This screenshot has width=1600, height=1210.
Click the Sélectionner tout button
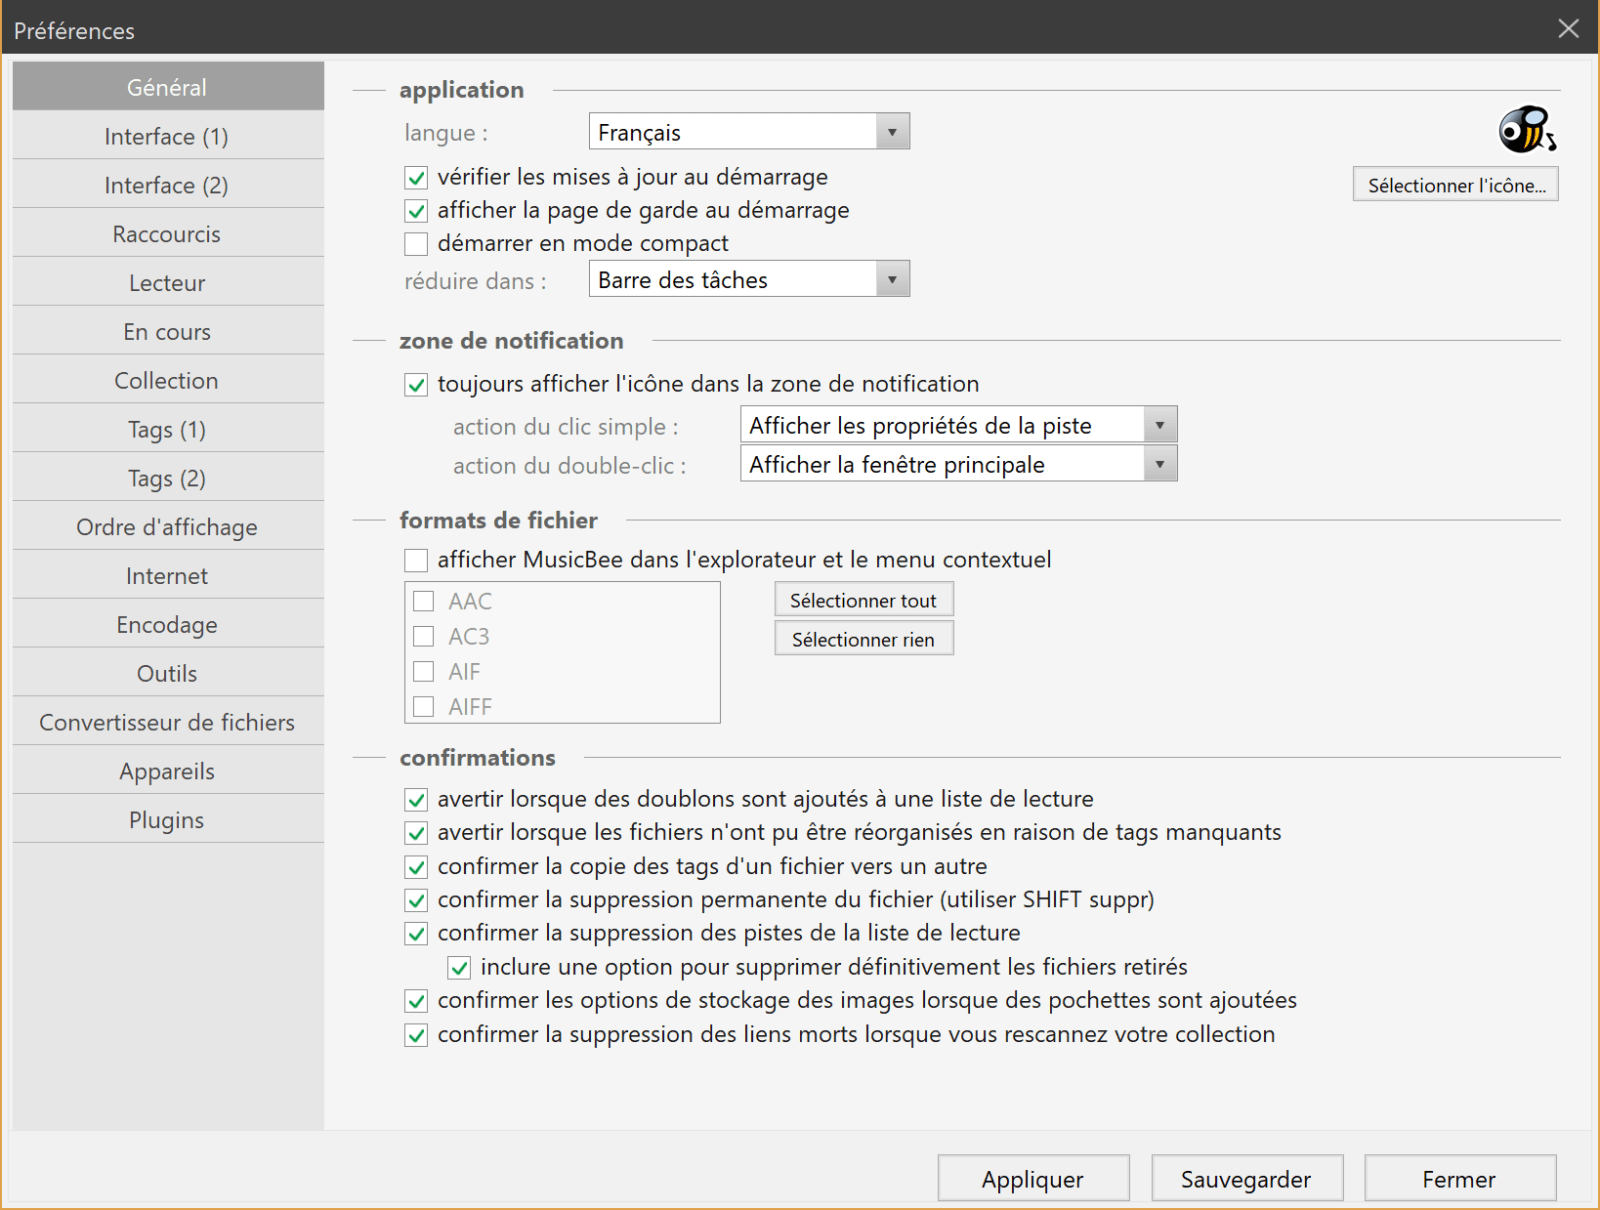coord(863,599)
